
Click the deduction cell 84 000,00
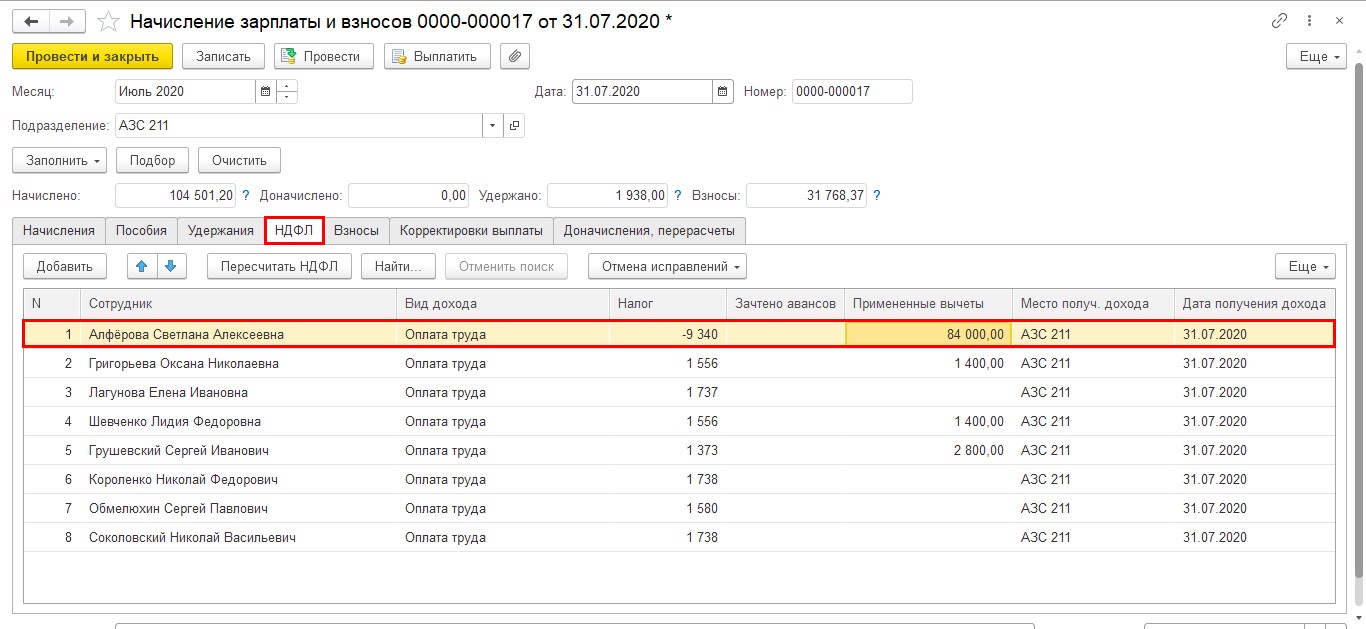click(x=928, y=334)
